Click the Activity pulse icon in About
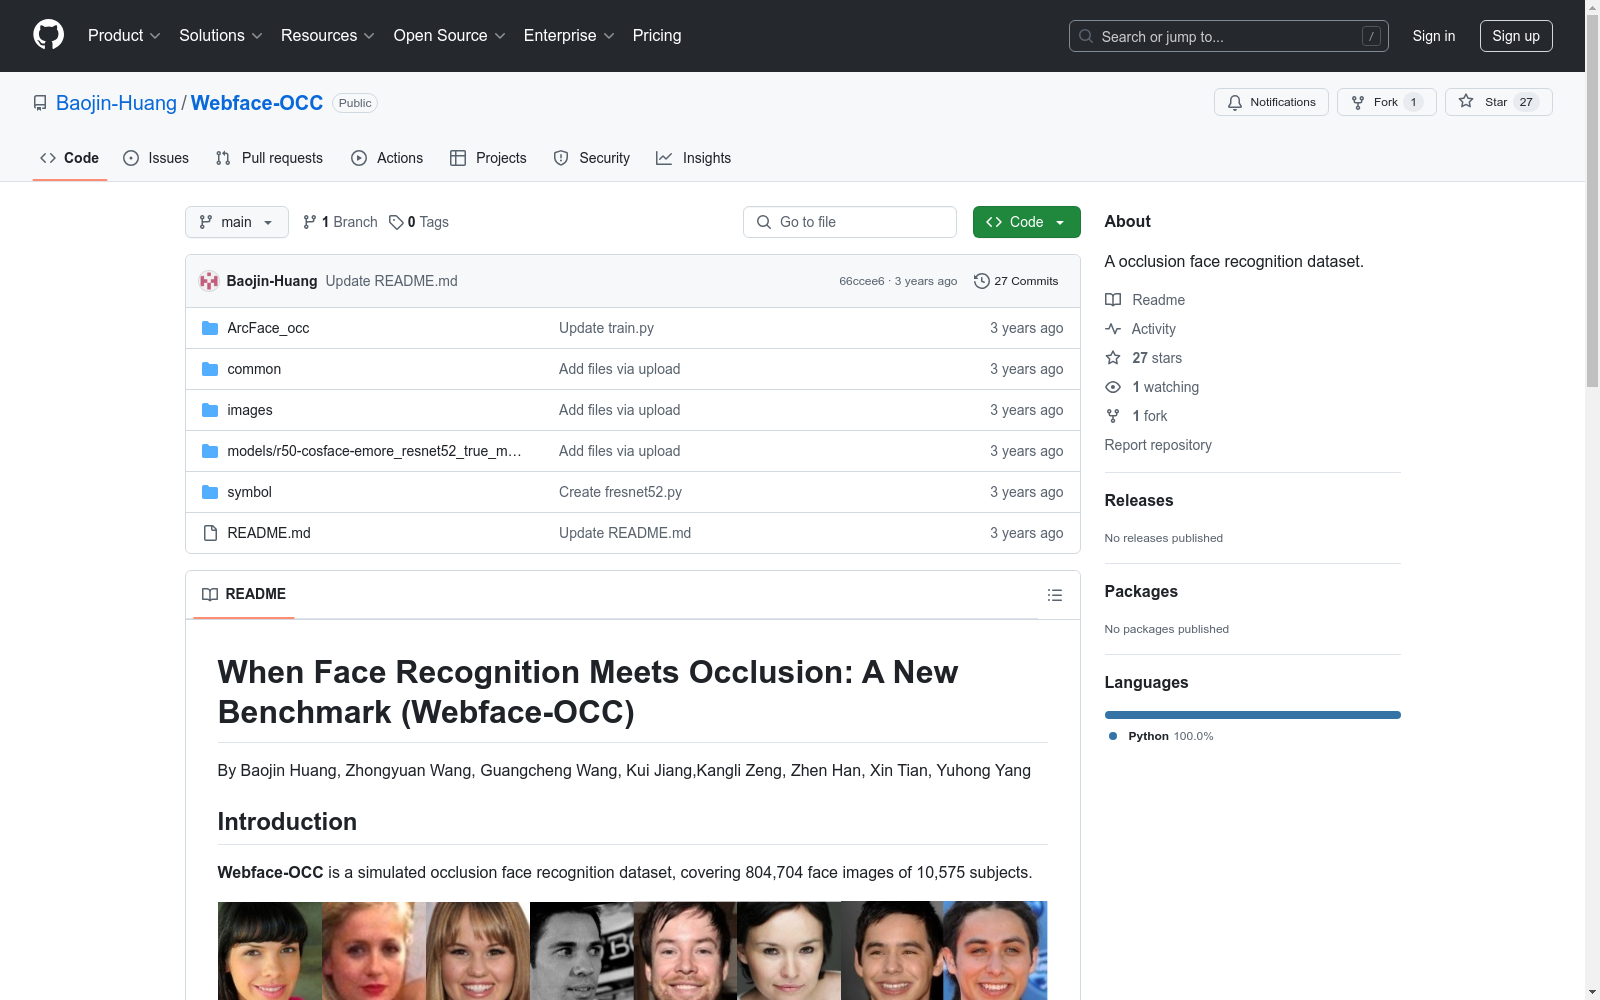 1113,329
